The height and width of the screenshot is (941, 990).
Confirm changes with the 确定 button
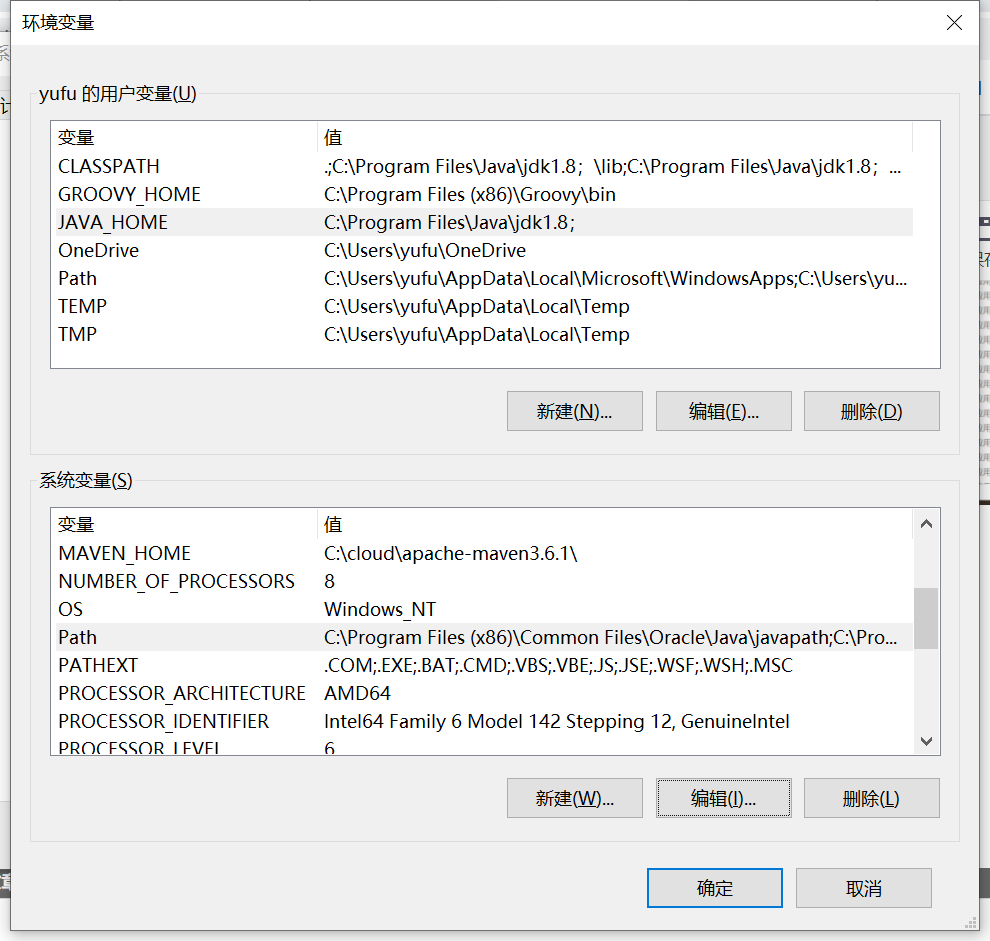(714, 888)
